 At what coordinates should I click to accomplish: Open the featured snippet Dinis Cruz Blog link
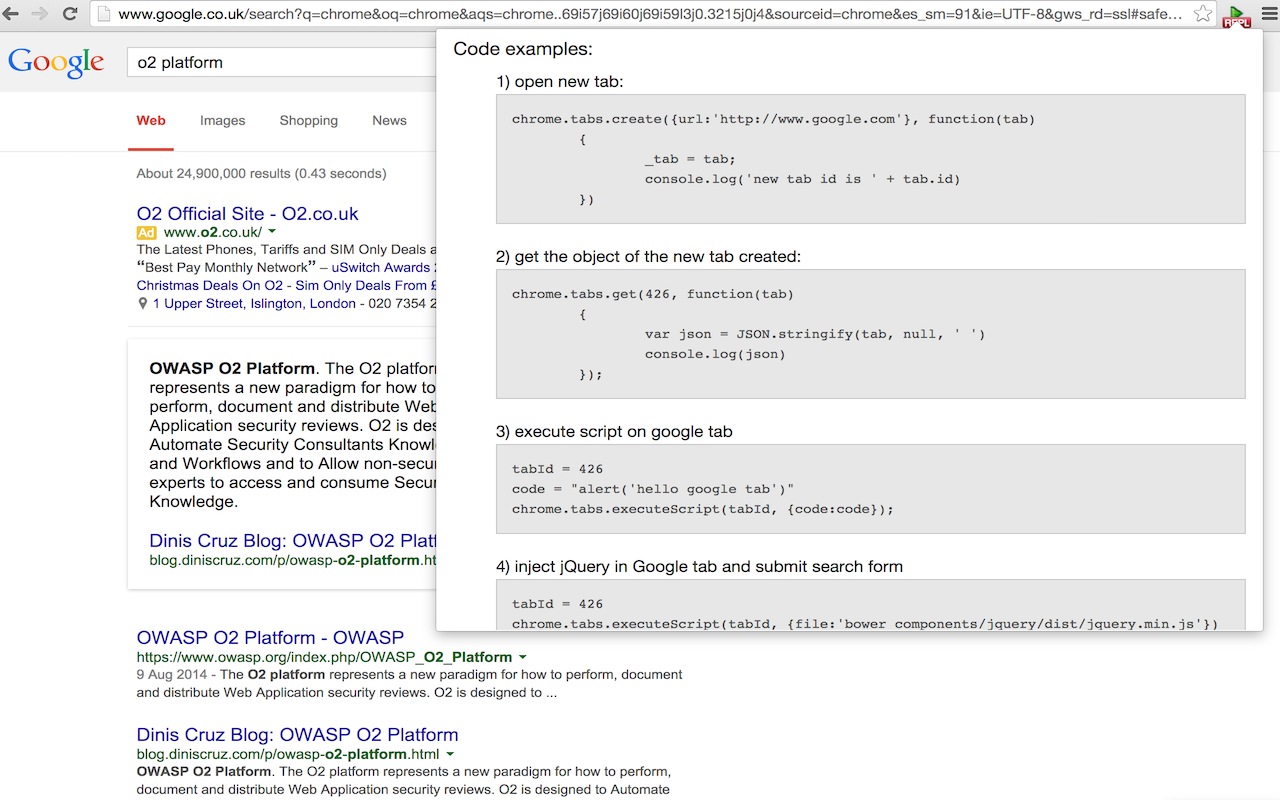[x=293, y=541]
